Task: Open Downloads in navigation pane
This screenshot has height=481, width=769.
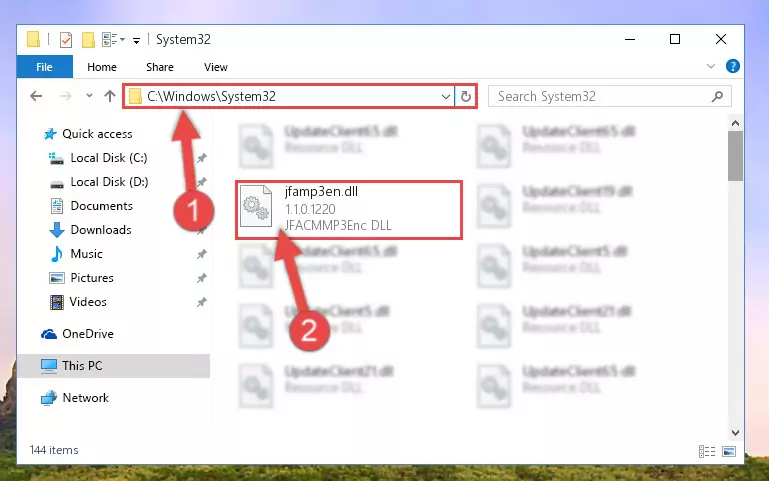Action: click(x=101, y=229)
